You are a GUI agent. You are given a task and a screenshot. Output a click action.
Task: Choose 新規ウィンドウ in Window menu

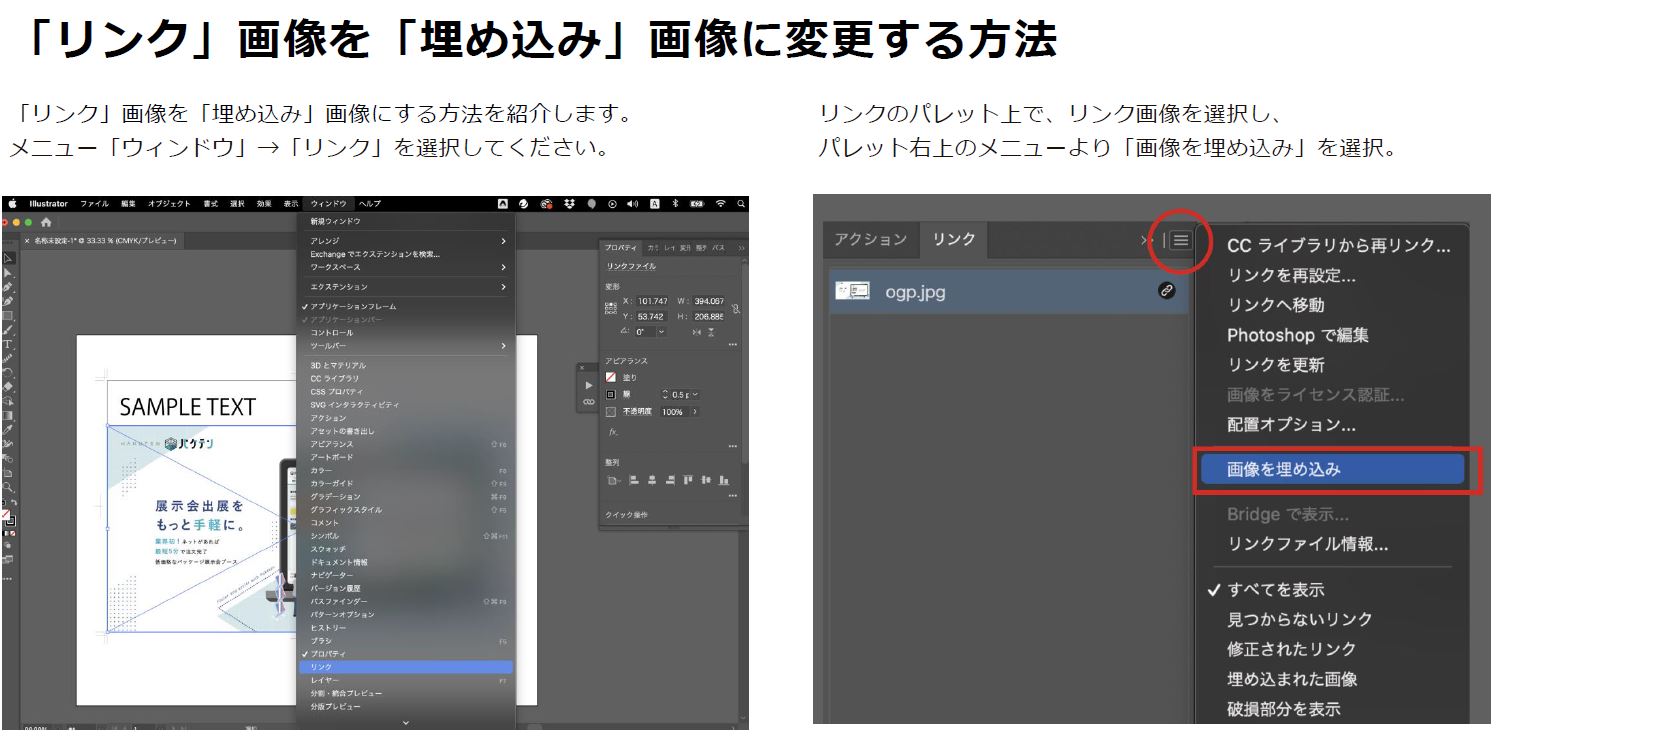[335, 221]
